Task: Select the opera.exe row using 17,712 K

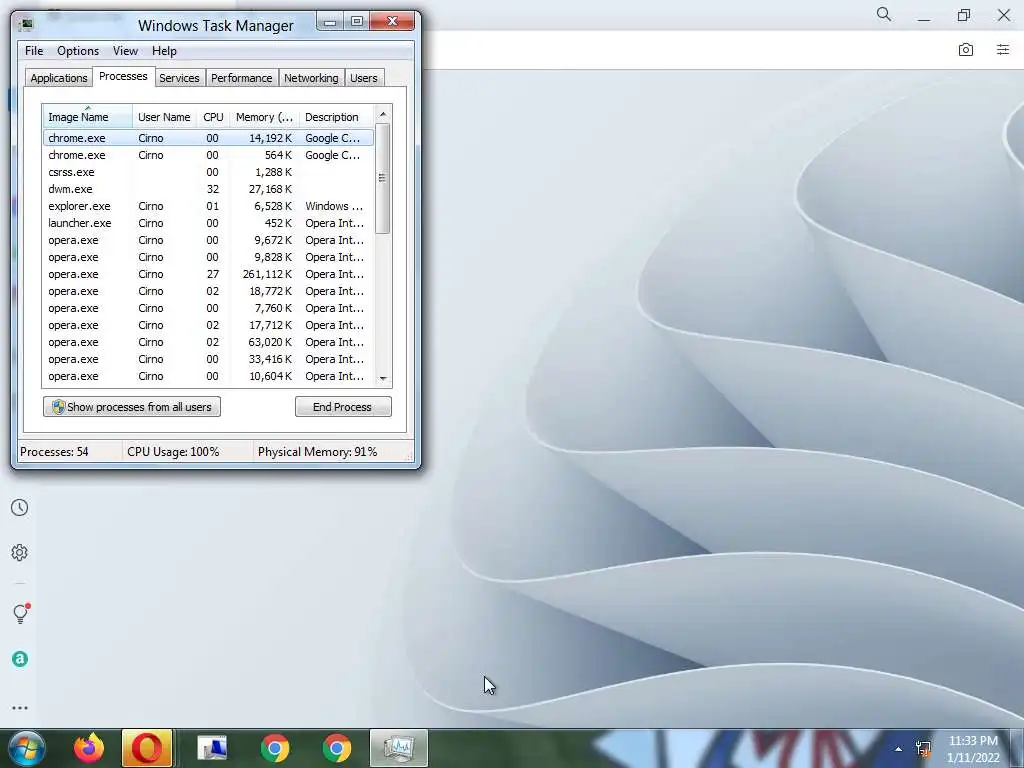Action: click(208, 325)
